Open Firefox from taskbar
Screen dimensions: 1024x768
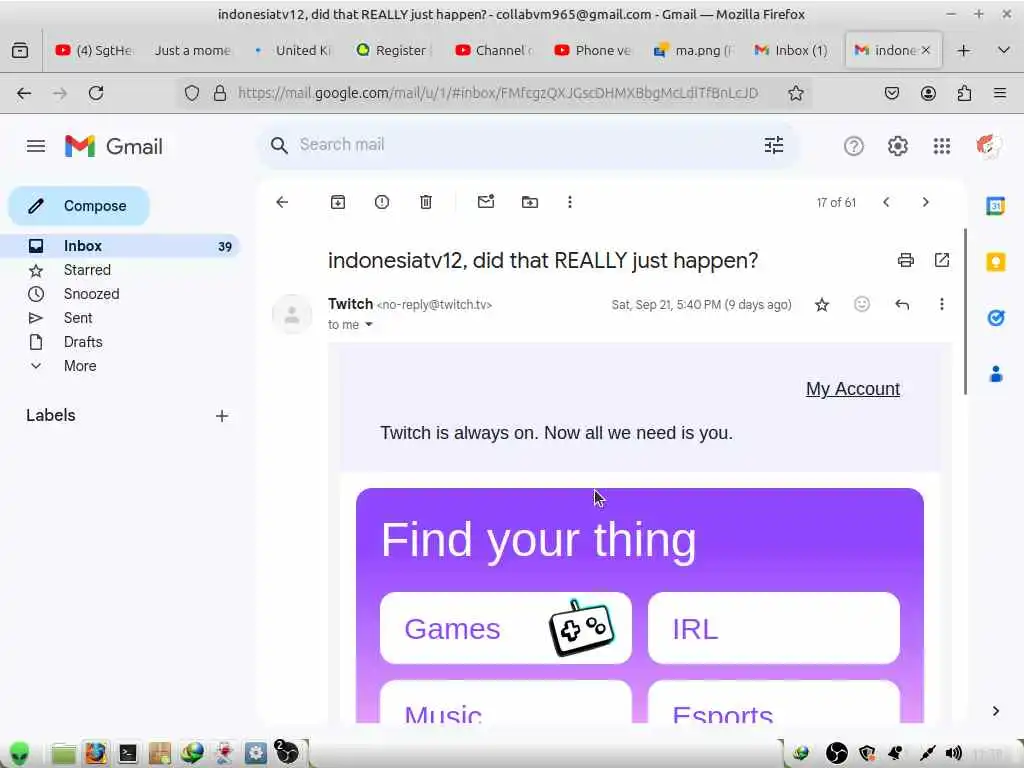click(x=95, y=753)
